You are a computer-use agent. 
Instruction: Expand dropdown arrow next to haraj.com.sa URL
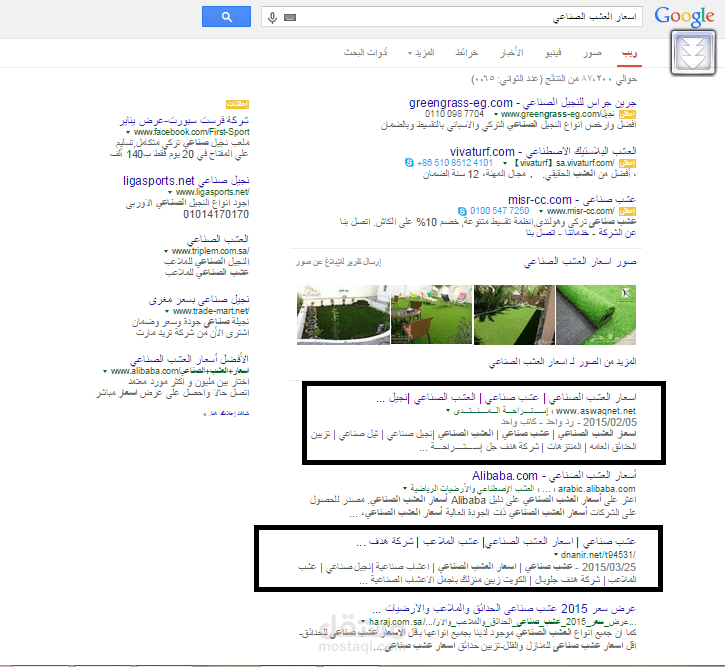[x=363, y=622]
